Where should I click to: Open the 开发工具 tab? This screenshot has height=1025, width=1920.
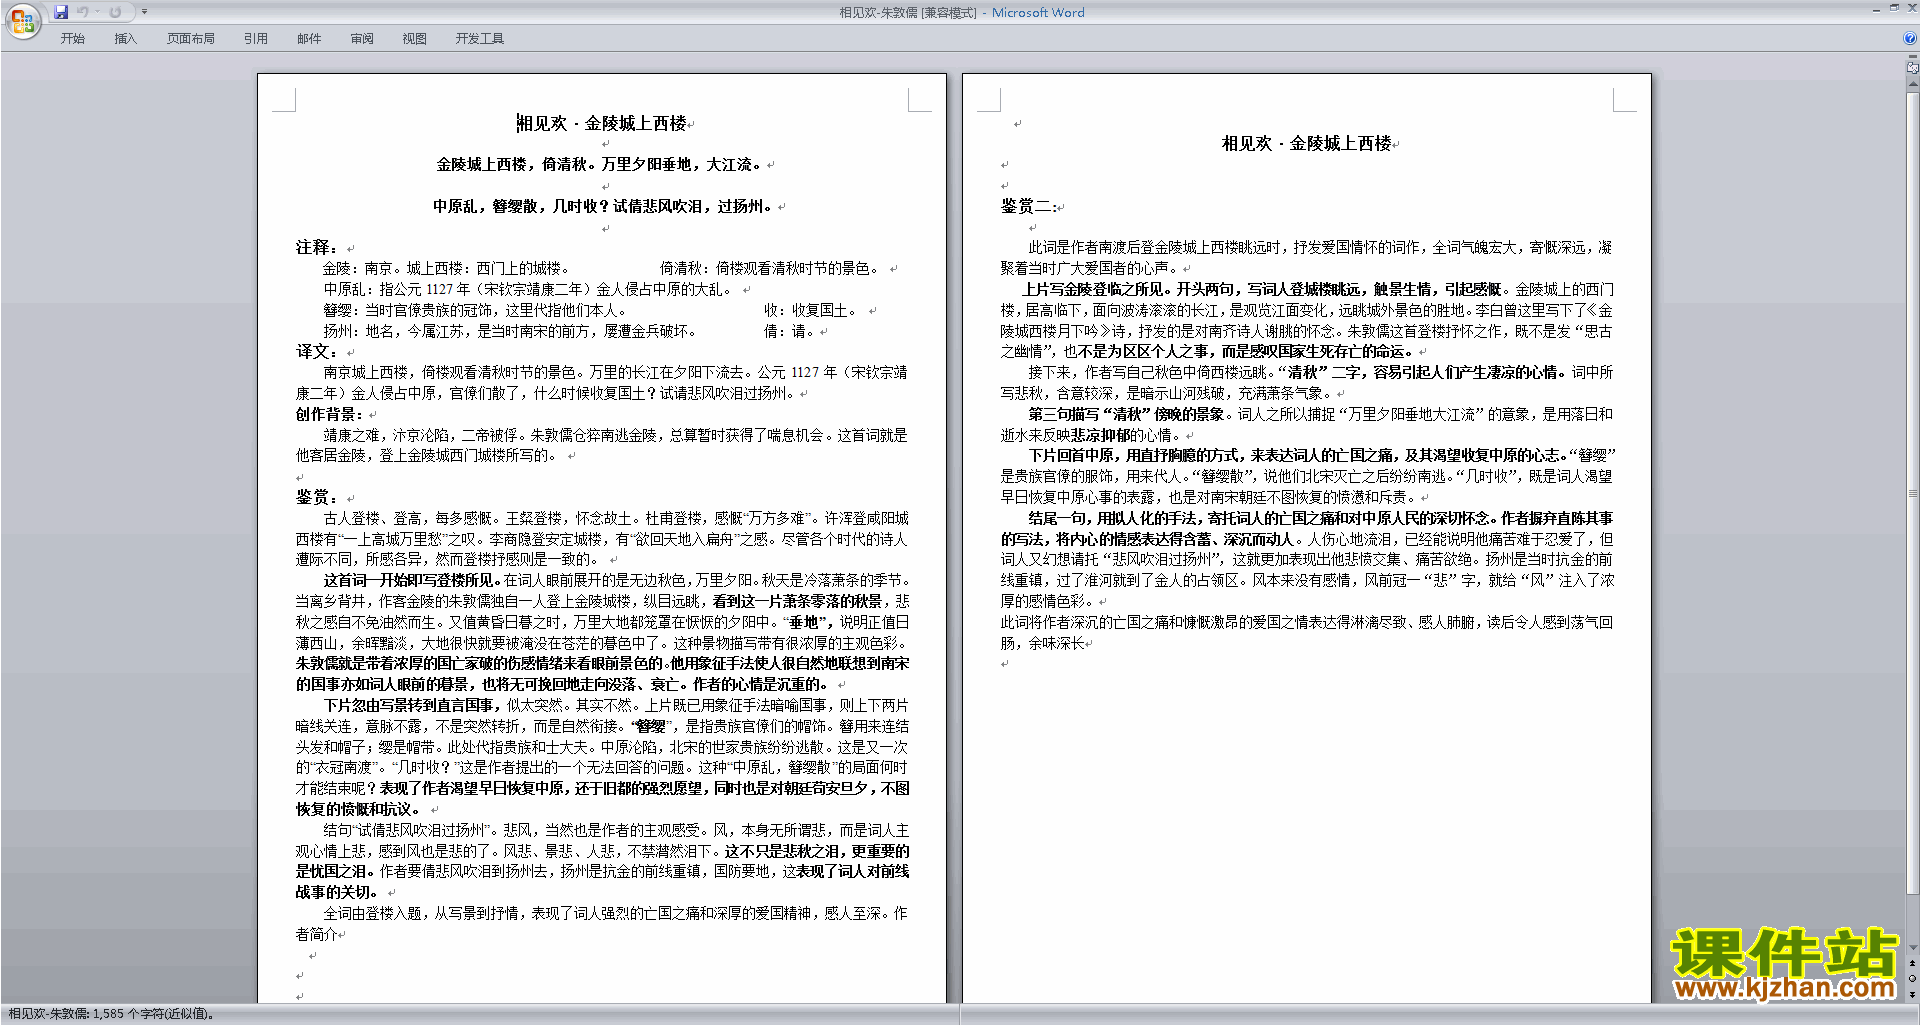(x=480, y=39)
